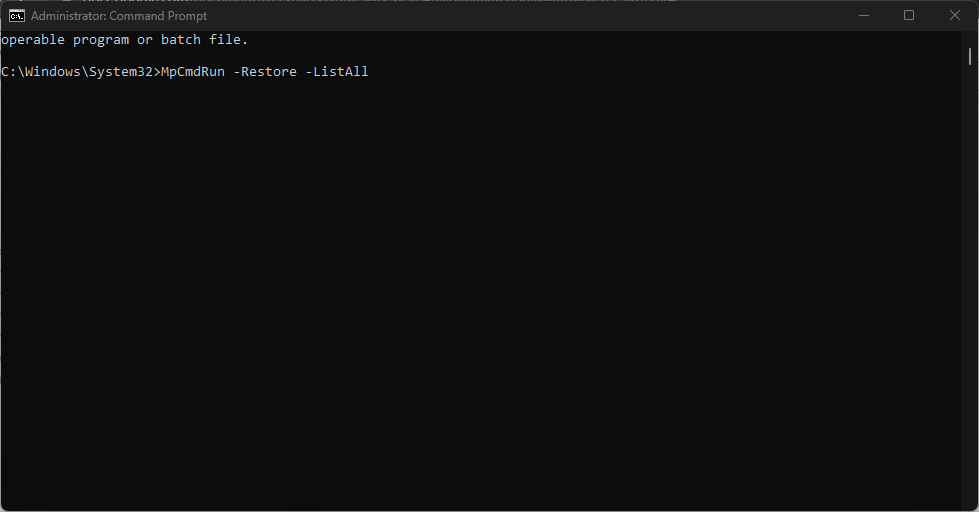This screenshot has width=979, height=512.
Task: Minimize the Command Prompt window
Action: pos(863,15)
